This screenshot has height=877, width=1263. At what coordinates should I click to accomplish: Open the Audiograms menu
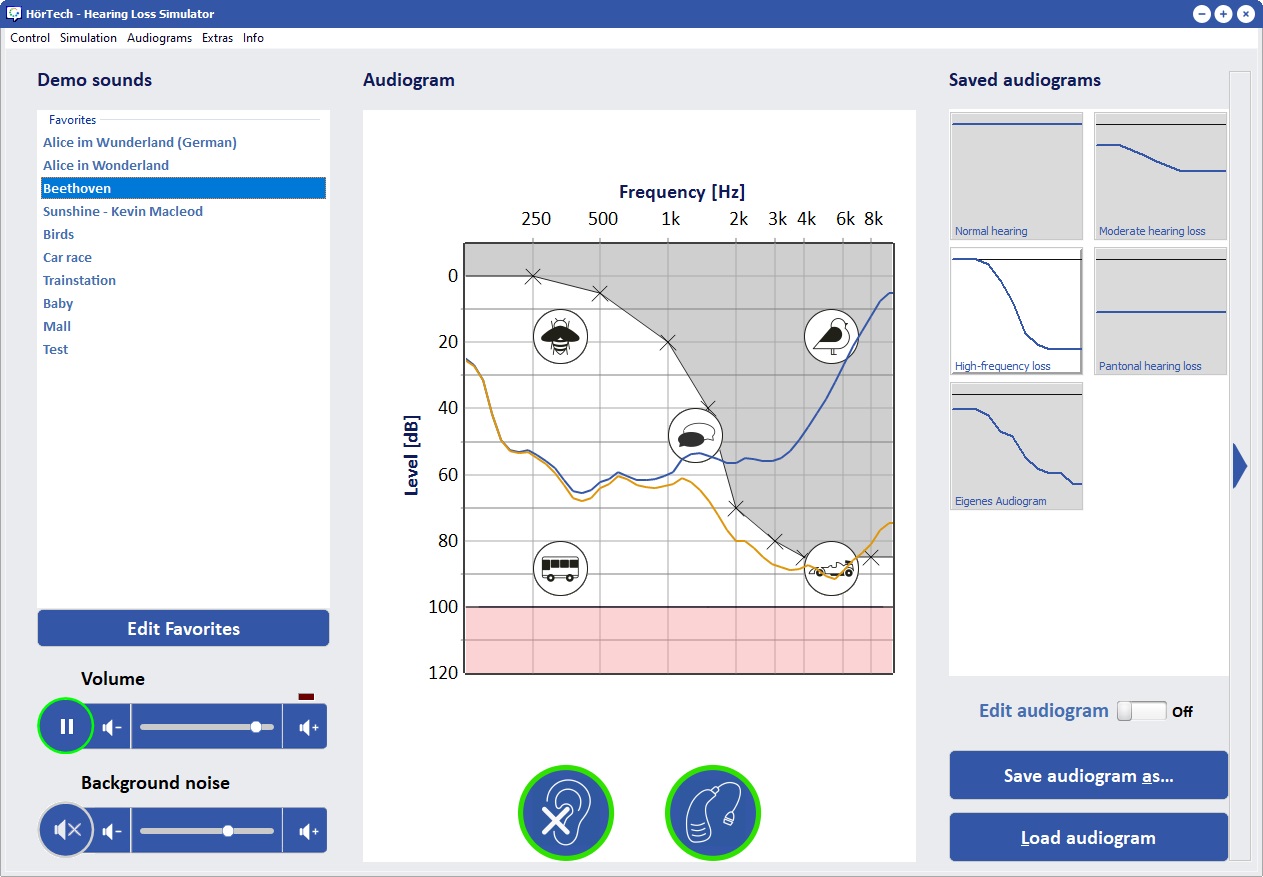(159, 38)
